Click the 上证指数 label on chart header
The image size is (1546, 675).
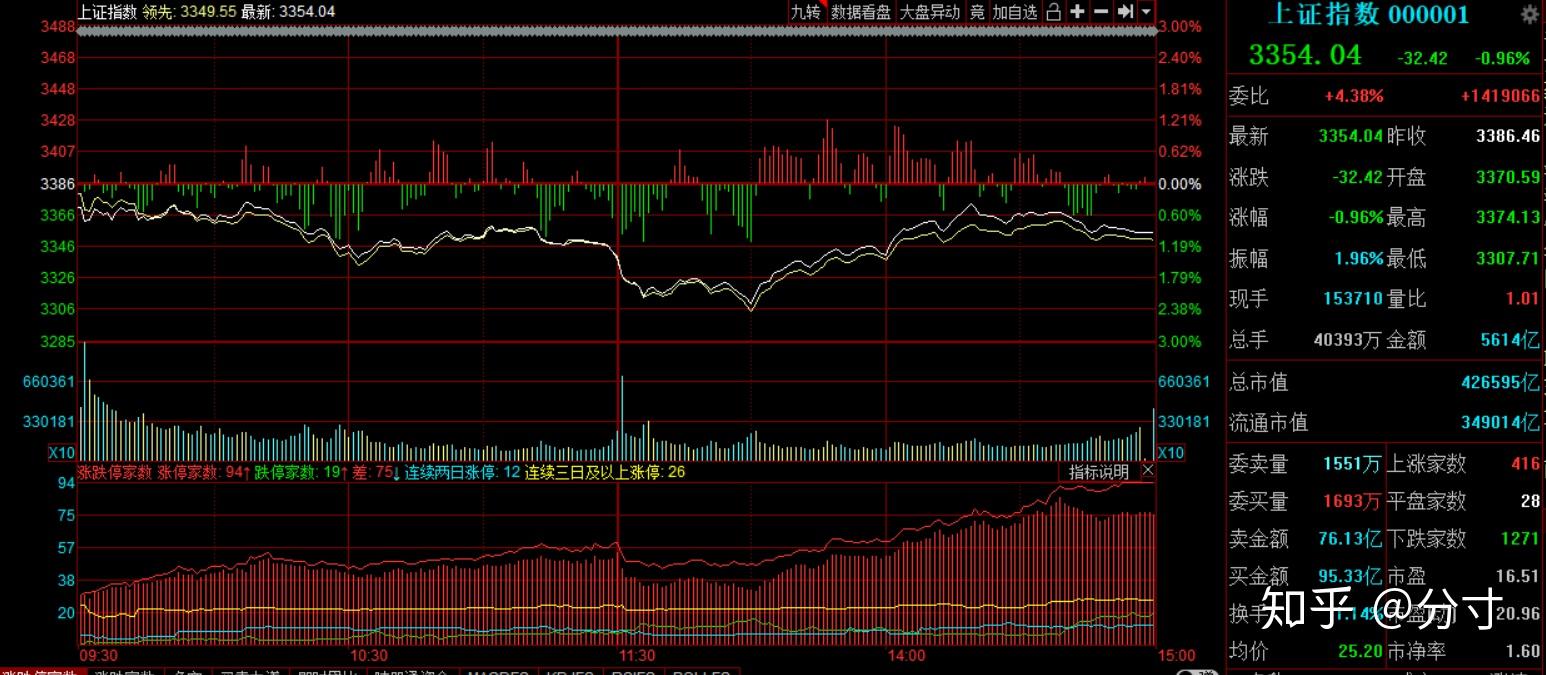[107, 12]
